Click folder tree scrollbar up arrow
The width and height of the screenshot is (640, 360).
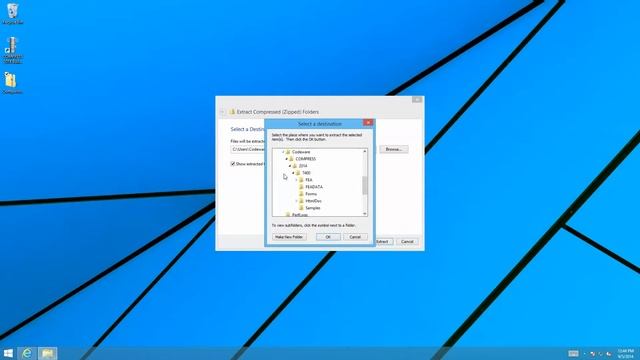pyautogui.click(x=365, y=151)
